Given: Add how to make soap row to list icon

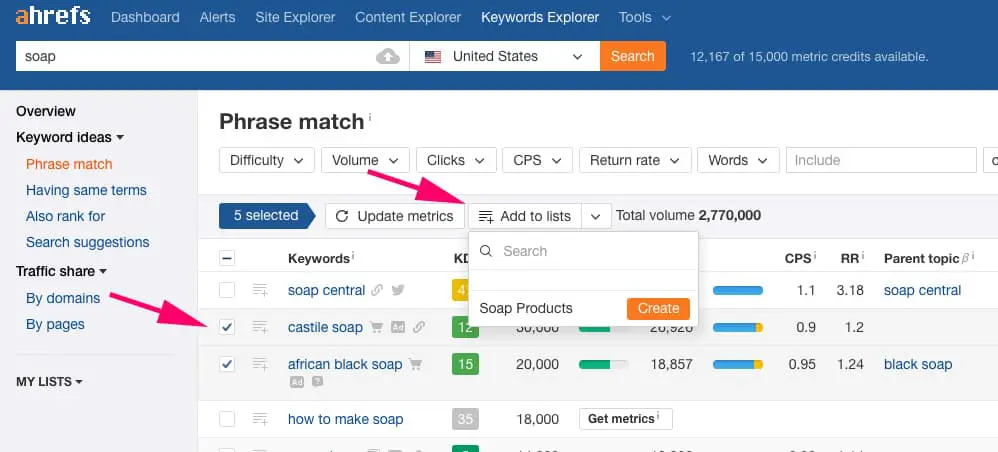Looking at the screenshot, I should 260,419.
